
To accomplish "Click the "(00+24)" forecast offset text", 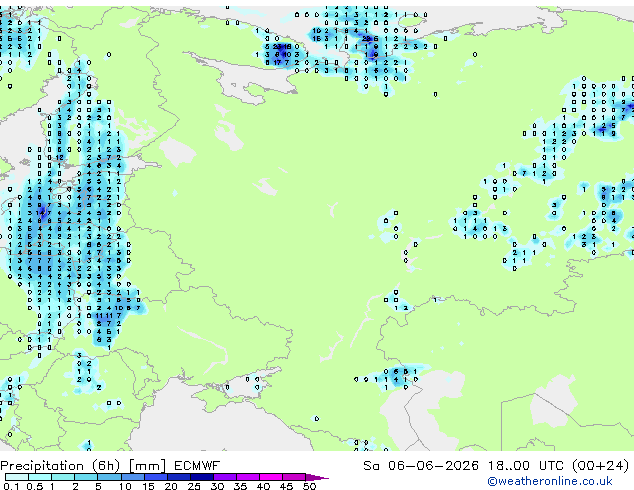I will pos(600,466).
